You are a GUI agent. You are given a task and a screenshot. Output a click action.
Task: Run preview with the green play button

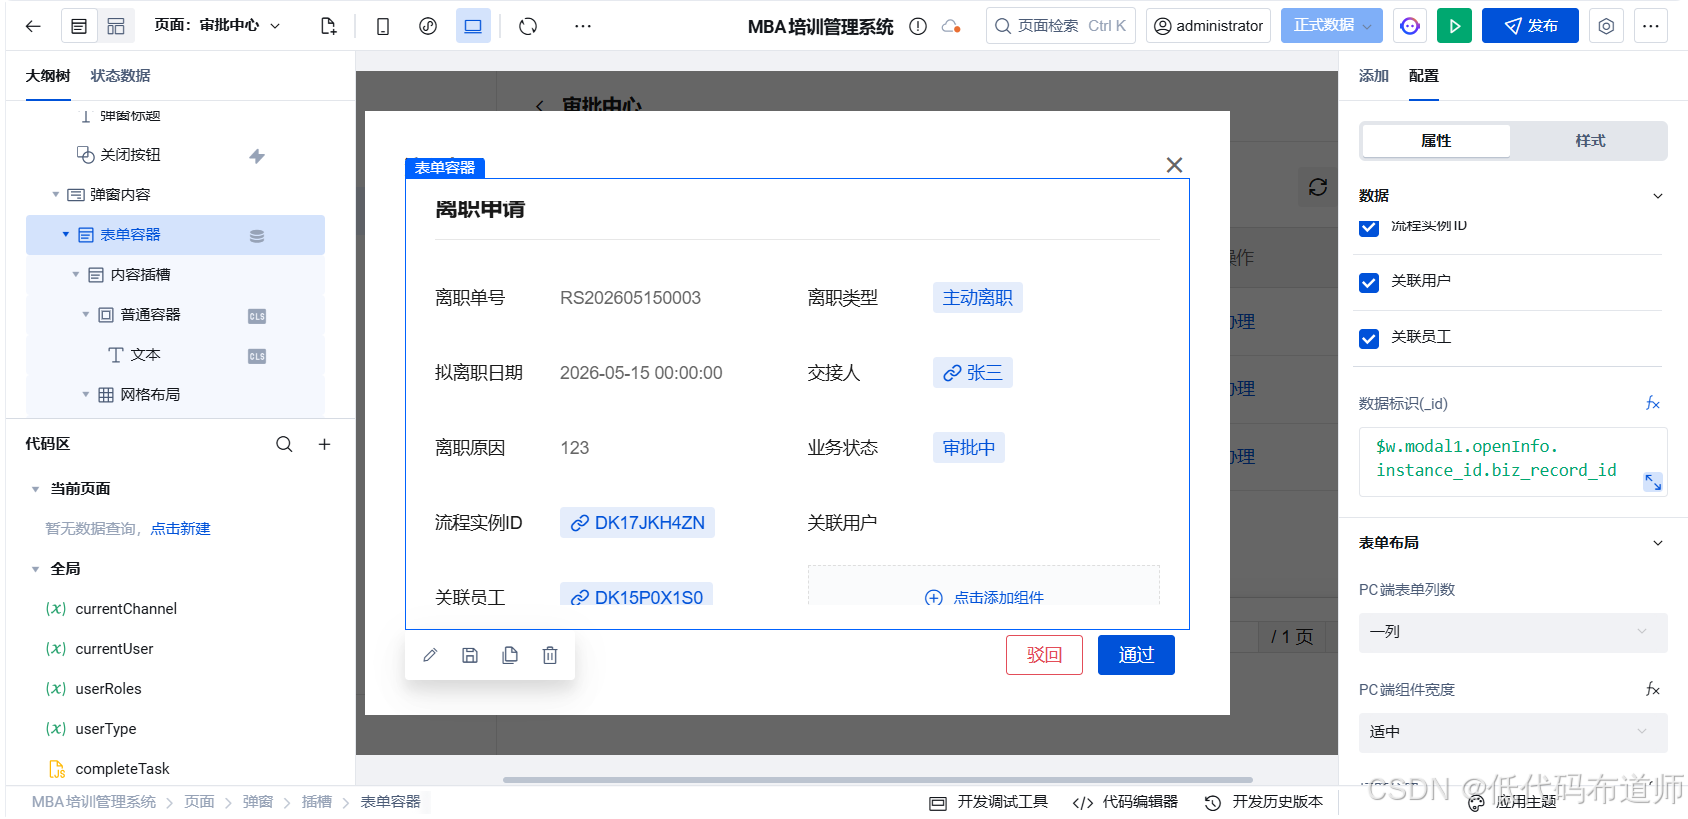[1454, 26]
